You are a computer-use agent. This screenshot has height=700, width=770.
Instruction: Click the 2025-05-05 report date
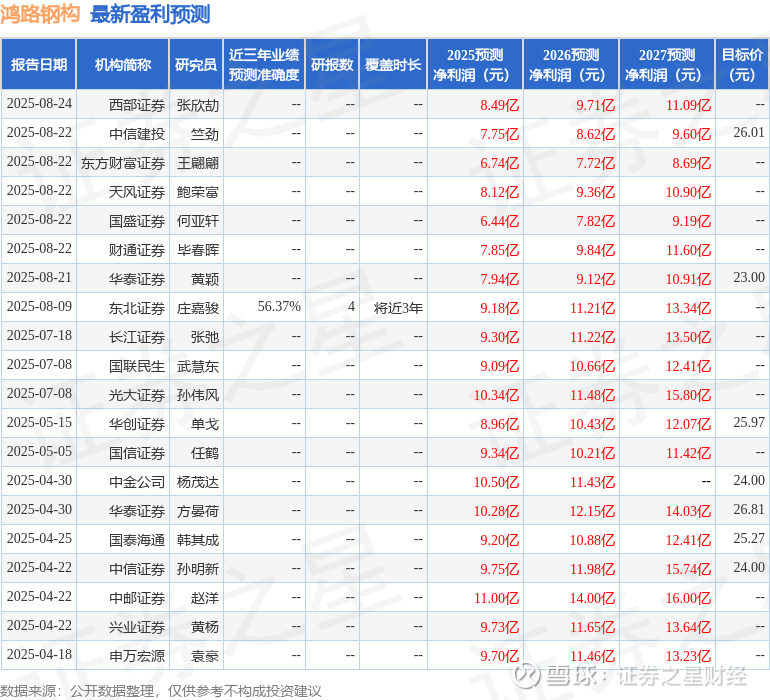[x=39, y=451]
